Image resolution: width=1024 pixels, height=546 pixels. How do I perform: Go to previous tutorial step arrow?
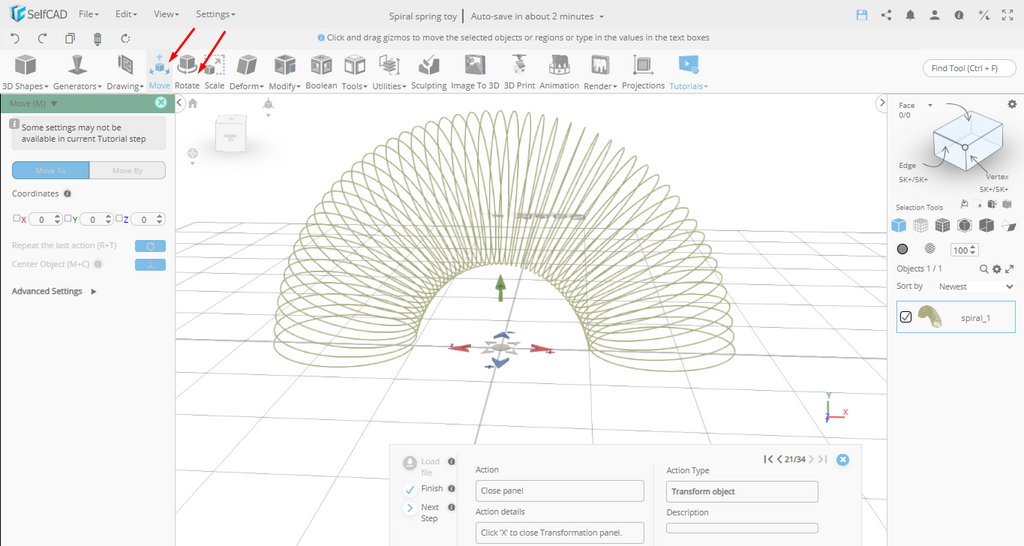pos(779,459)
